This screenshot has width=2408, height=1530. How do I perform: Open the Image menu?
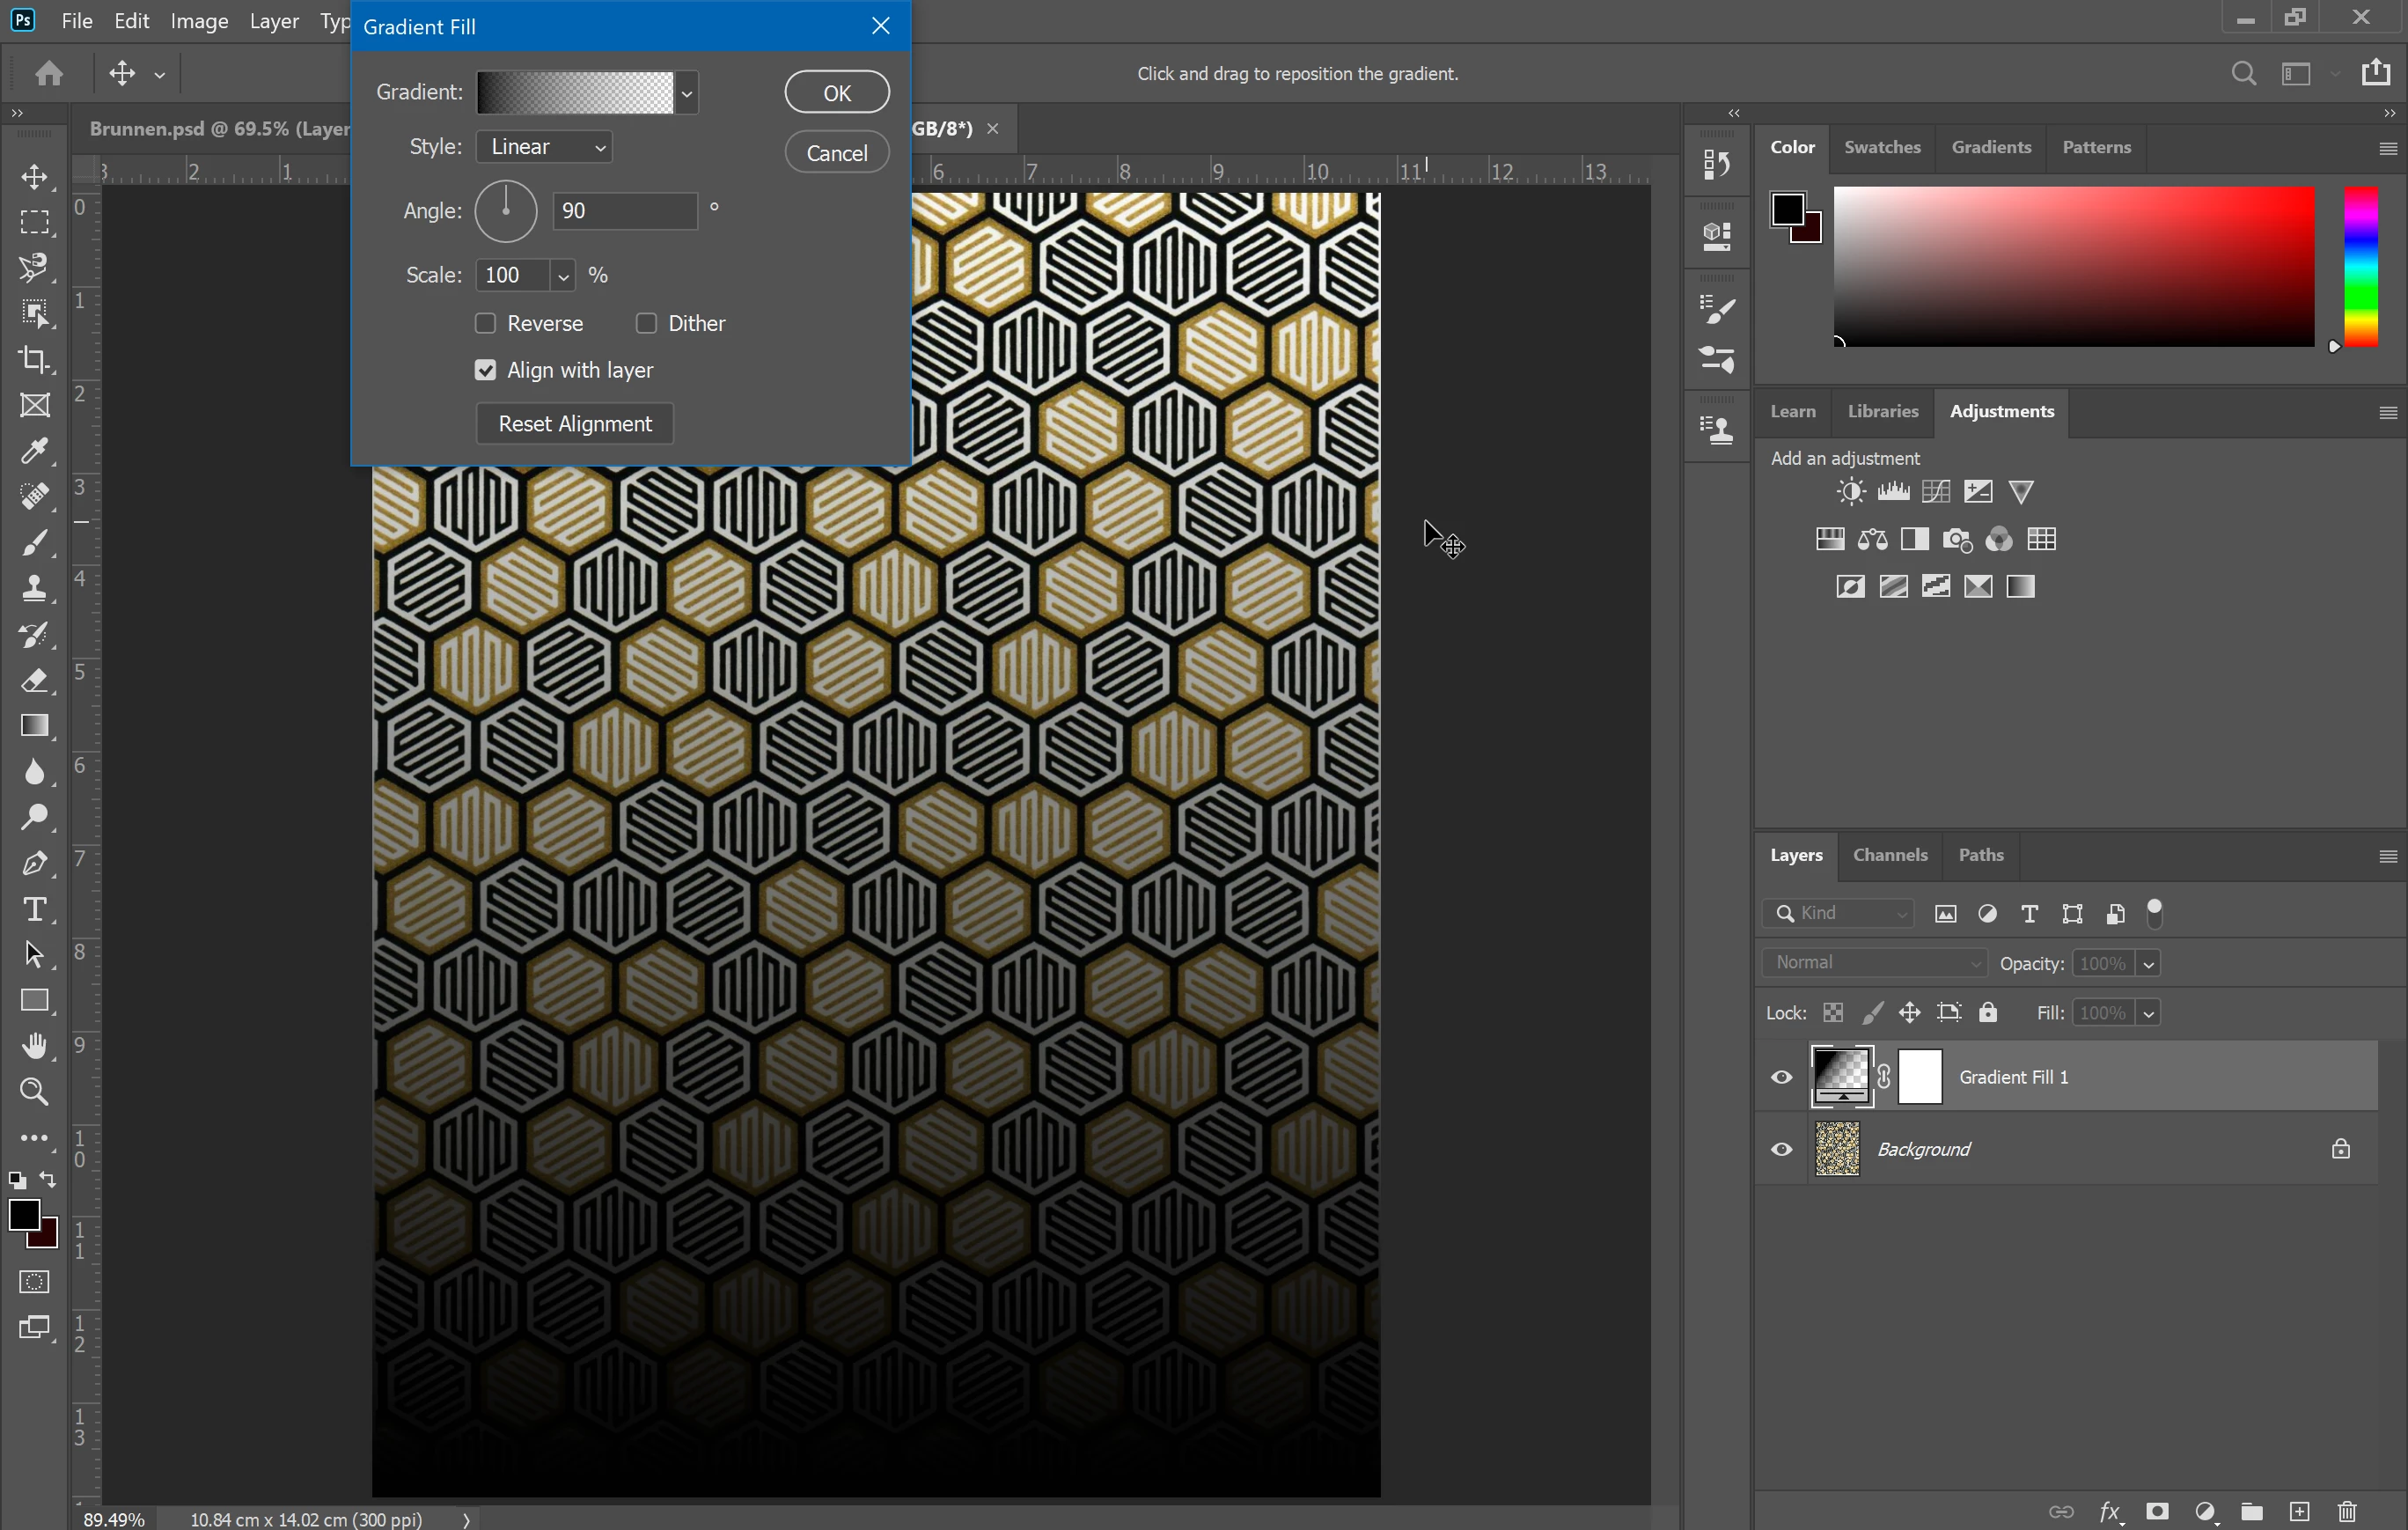click(x=199, y=21)
